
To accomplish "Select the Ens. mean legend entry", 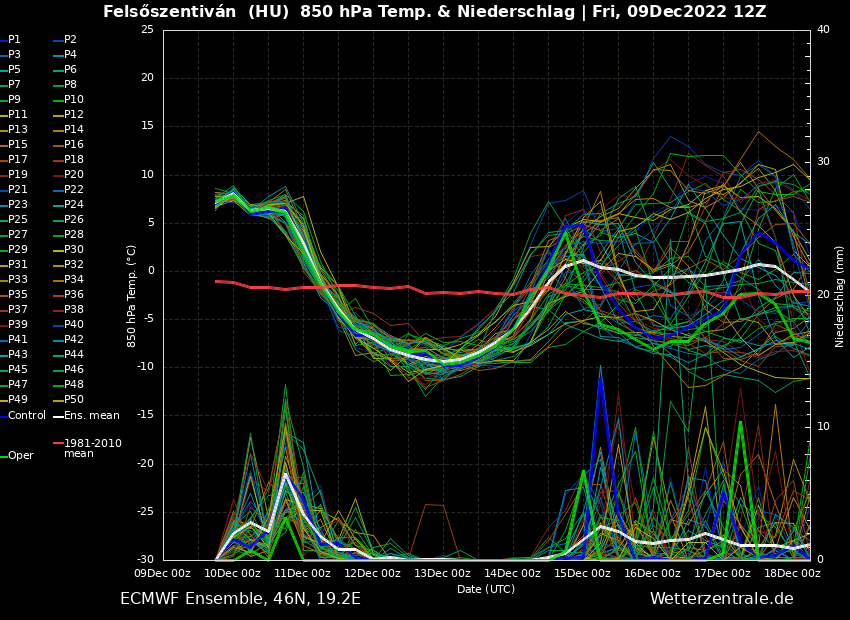I will click(91, 415).
